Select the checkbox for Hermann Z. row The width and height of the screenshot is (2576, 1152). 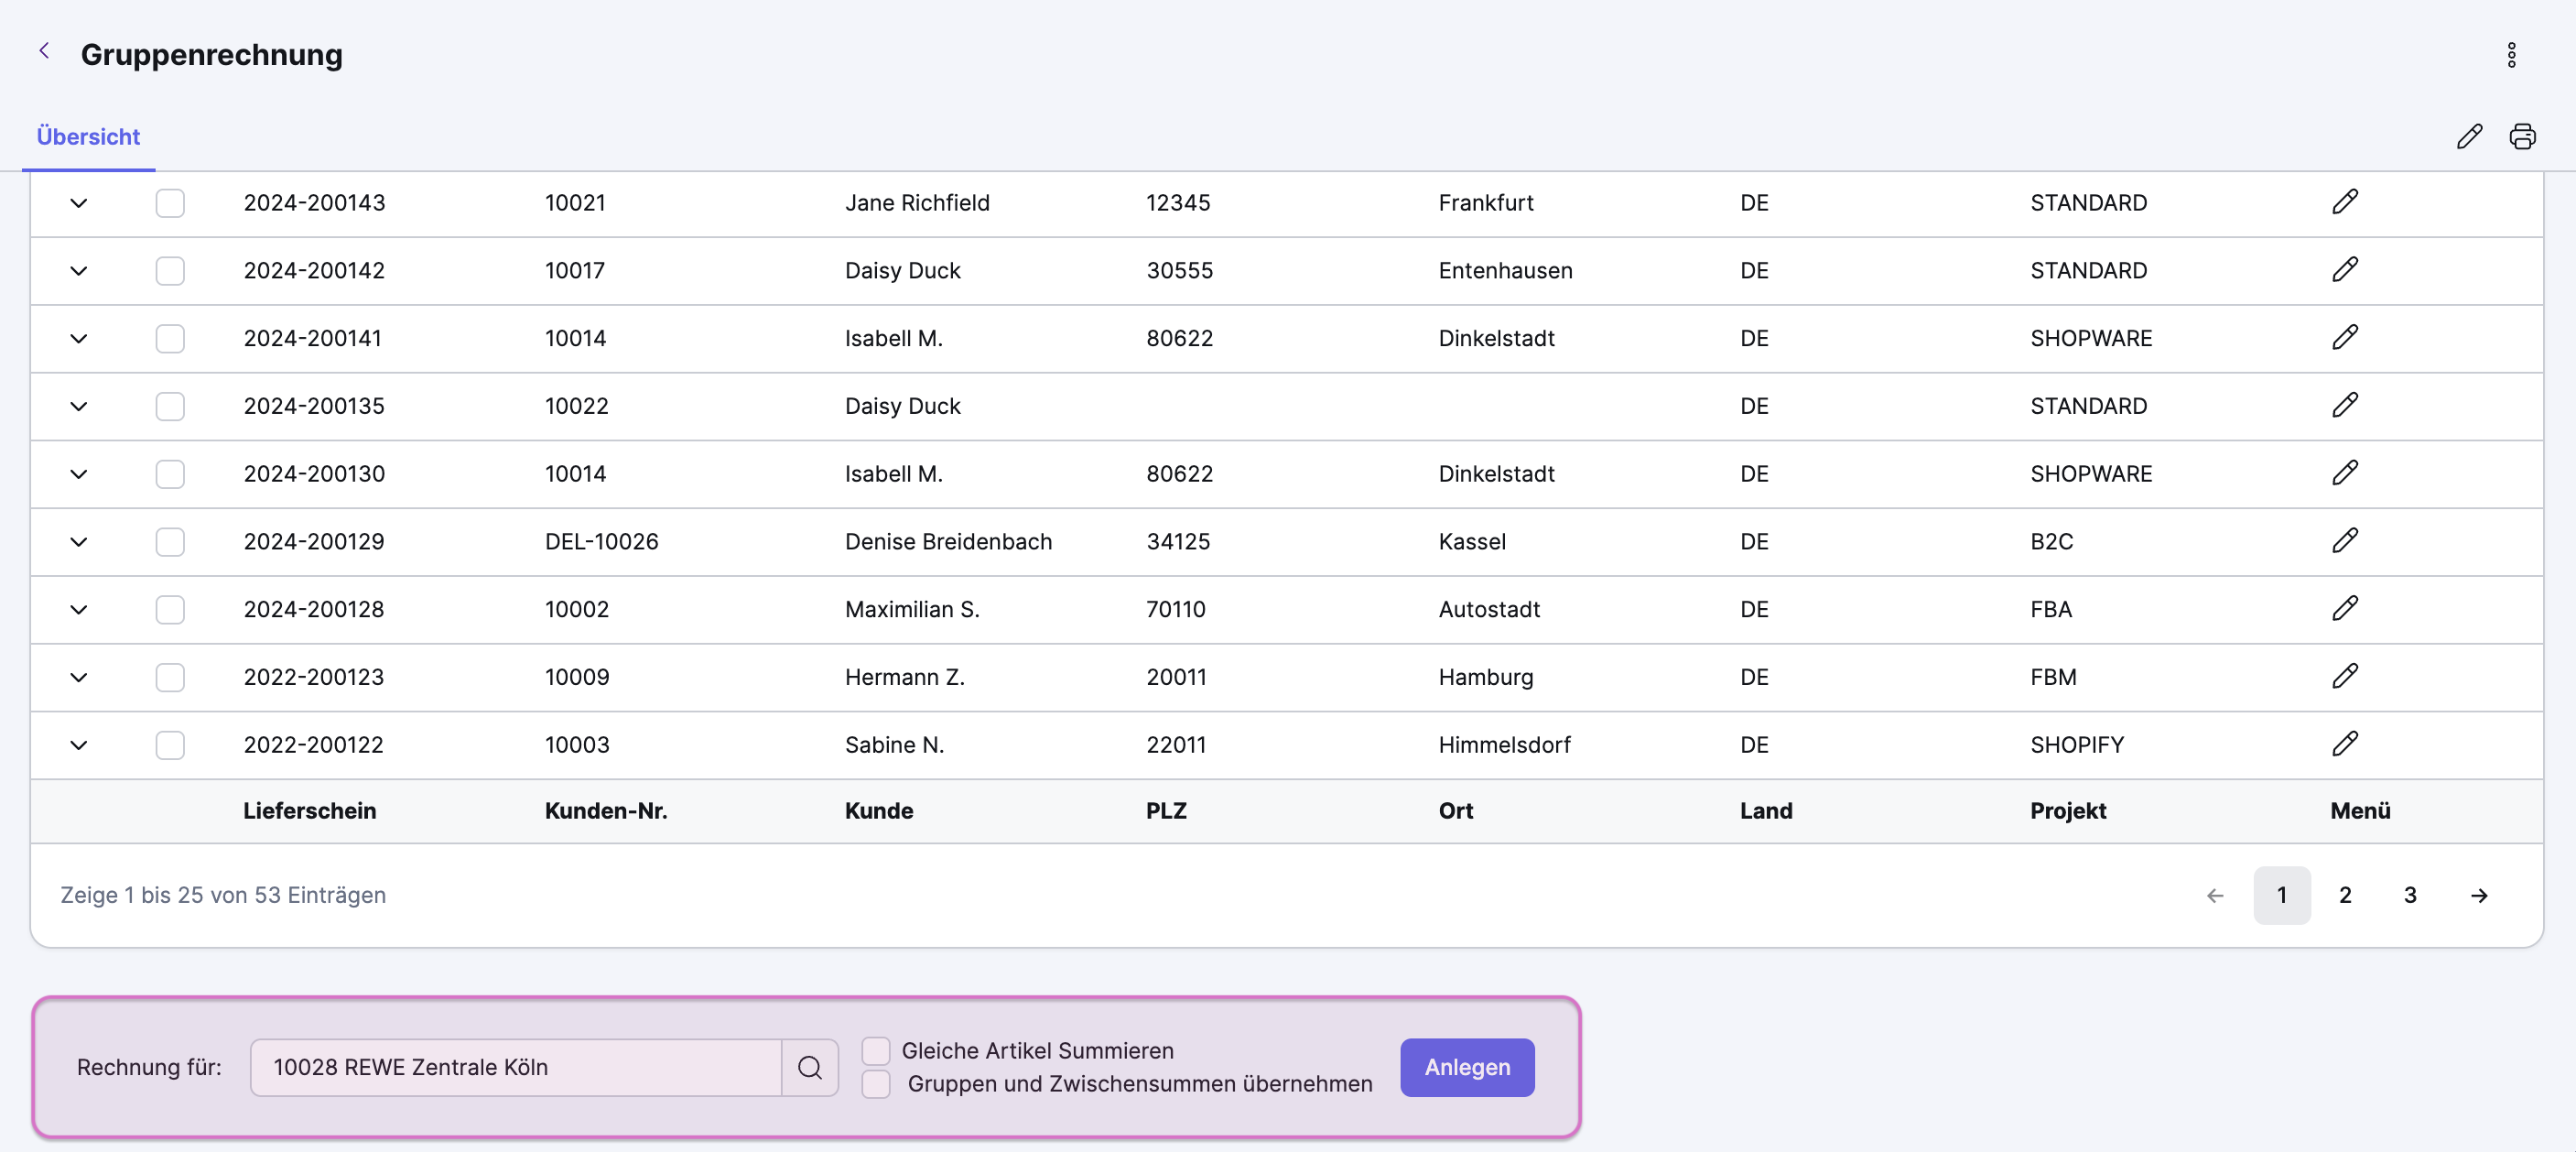point(170,677)
